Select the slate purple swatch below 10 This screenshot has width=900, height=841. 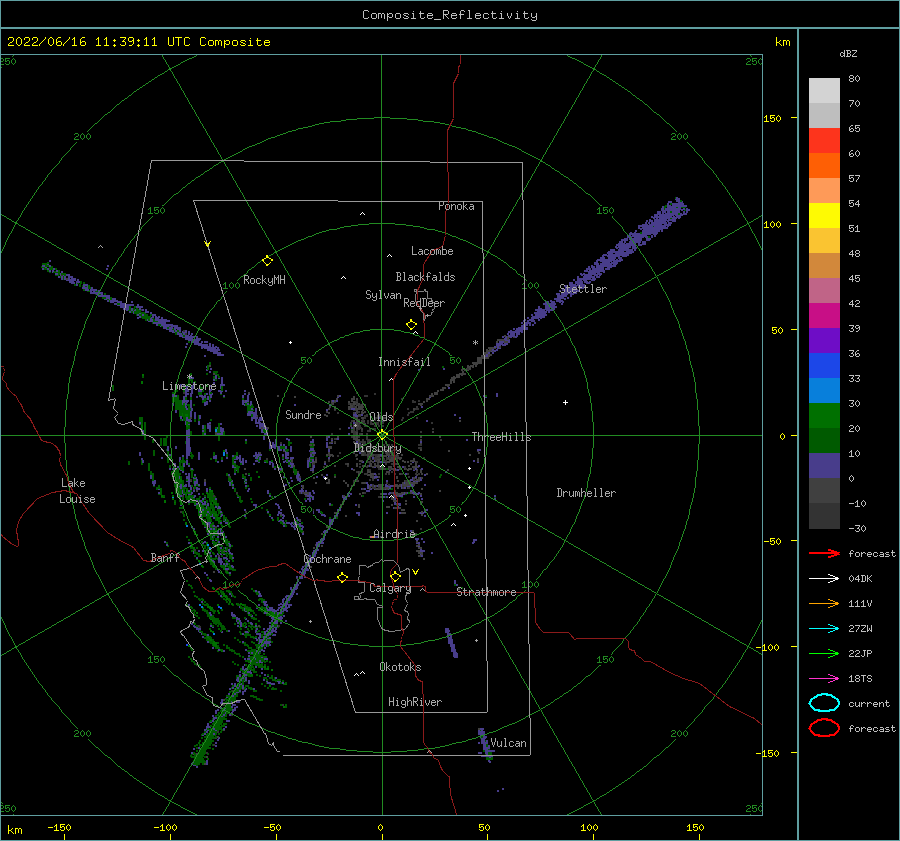pyautogui.click(x=824, y=466)
